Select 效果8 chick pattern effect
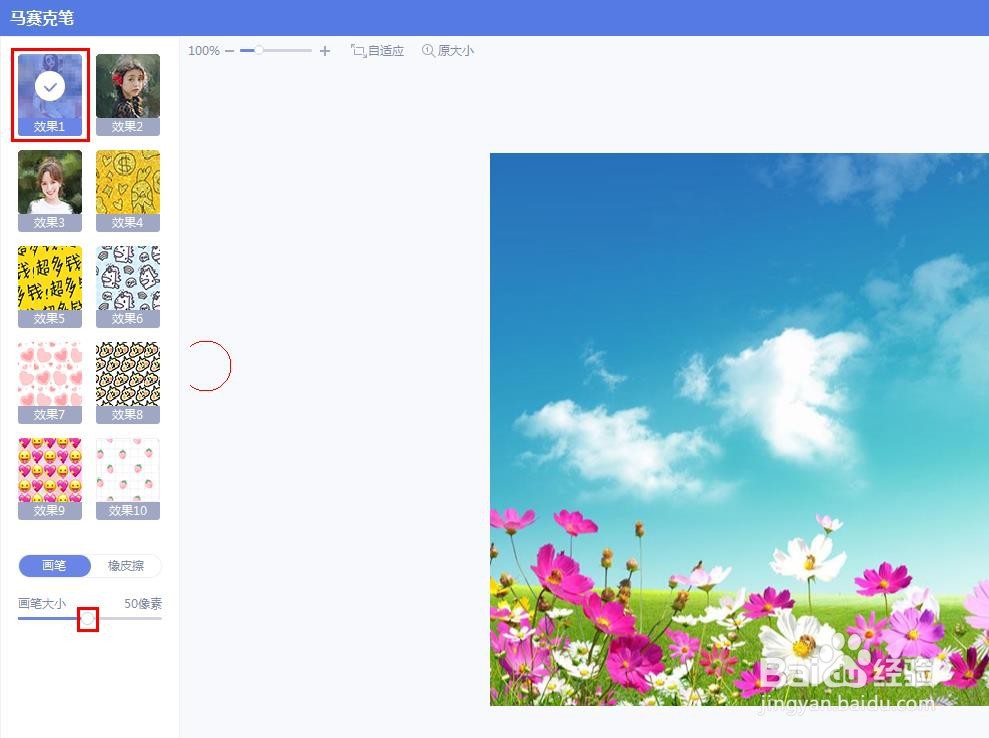Screen dimensions: 989x738 [128, 374]
